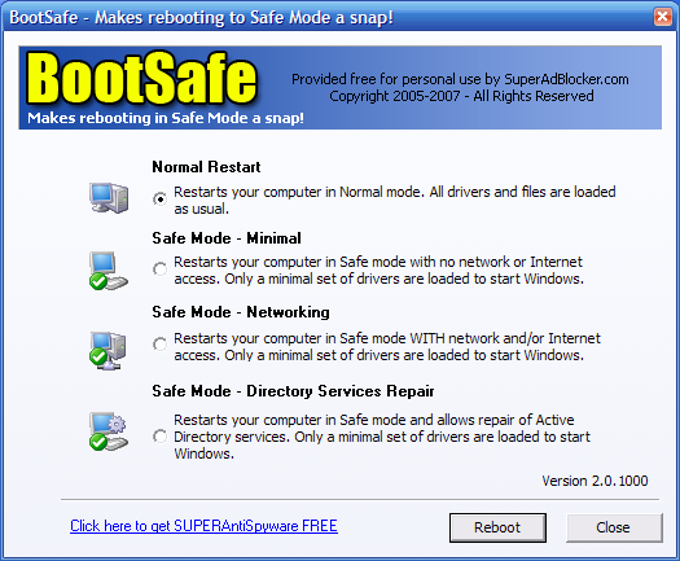Click 'Safe Mode - Directory Services Repair' heading

[293, 391]
